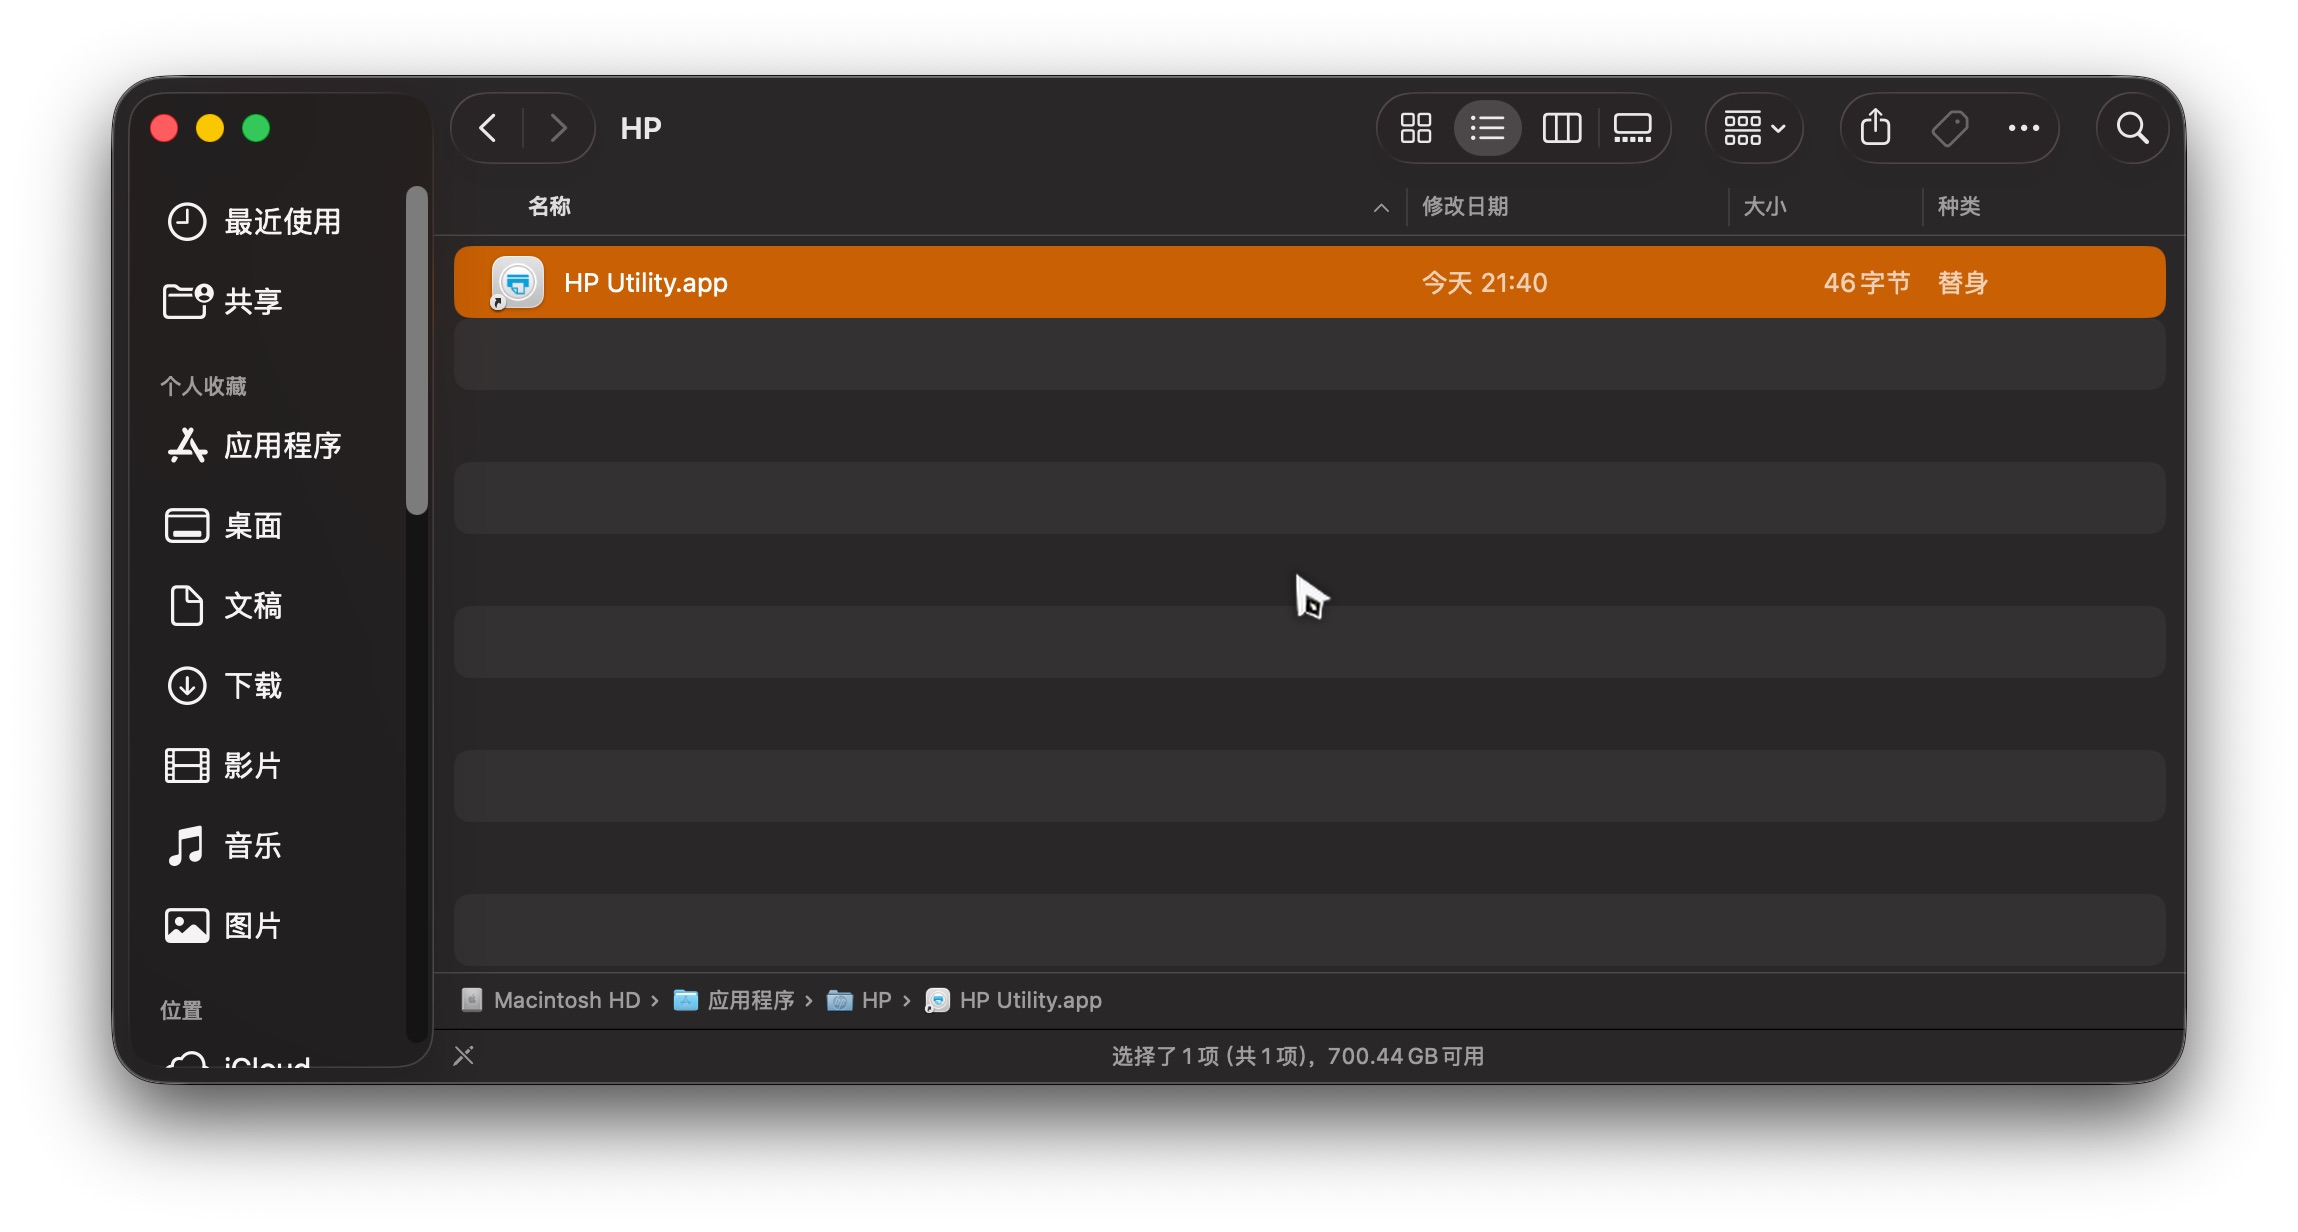Switch to list view mode

(x=1487, y=128)
